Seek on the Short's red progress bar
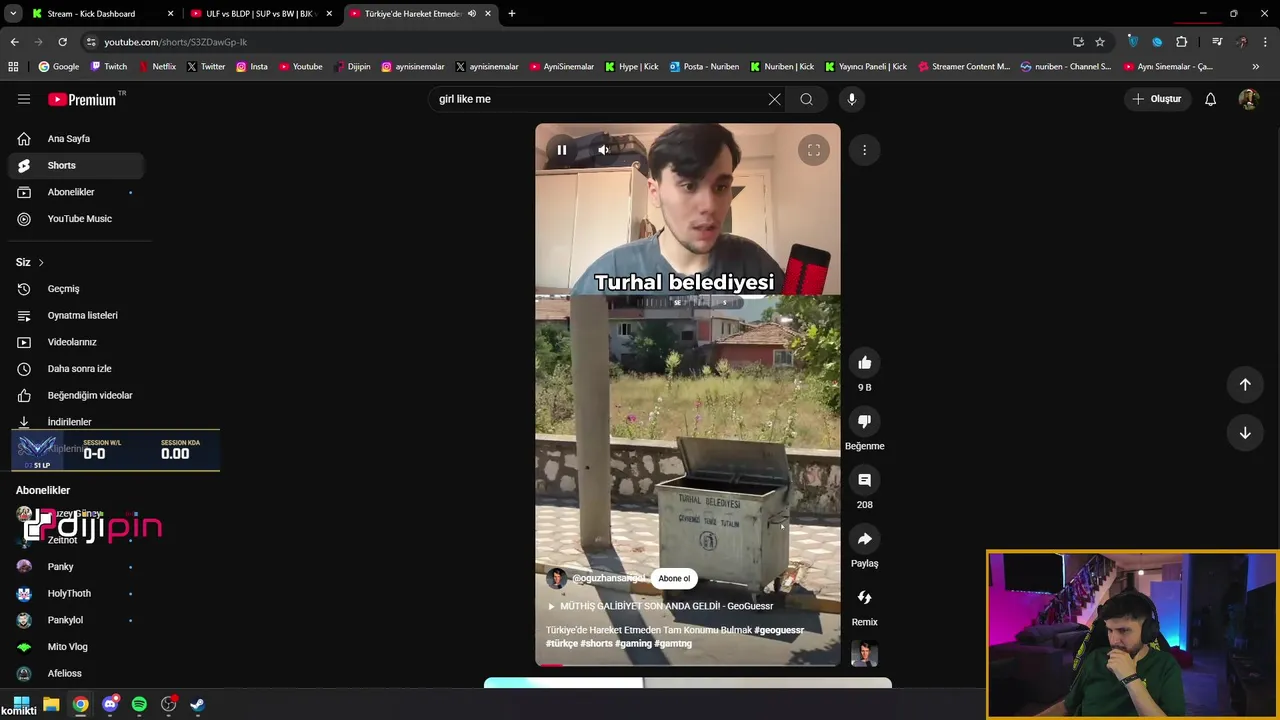The image size is (1280, 720). click(688, 665)
